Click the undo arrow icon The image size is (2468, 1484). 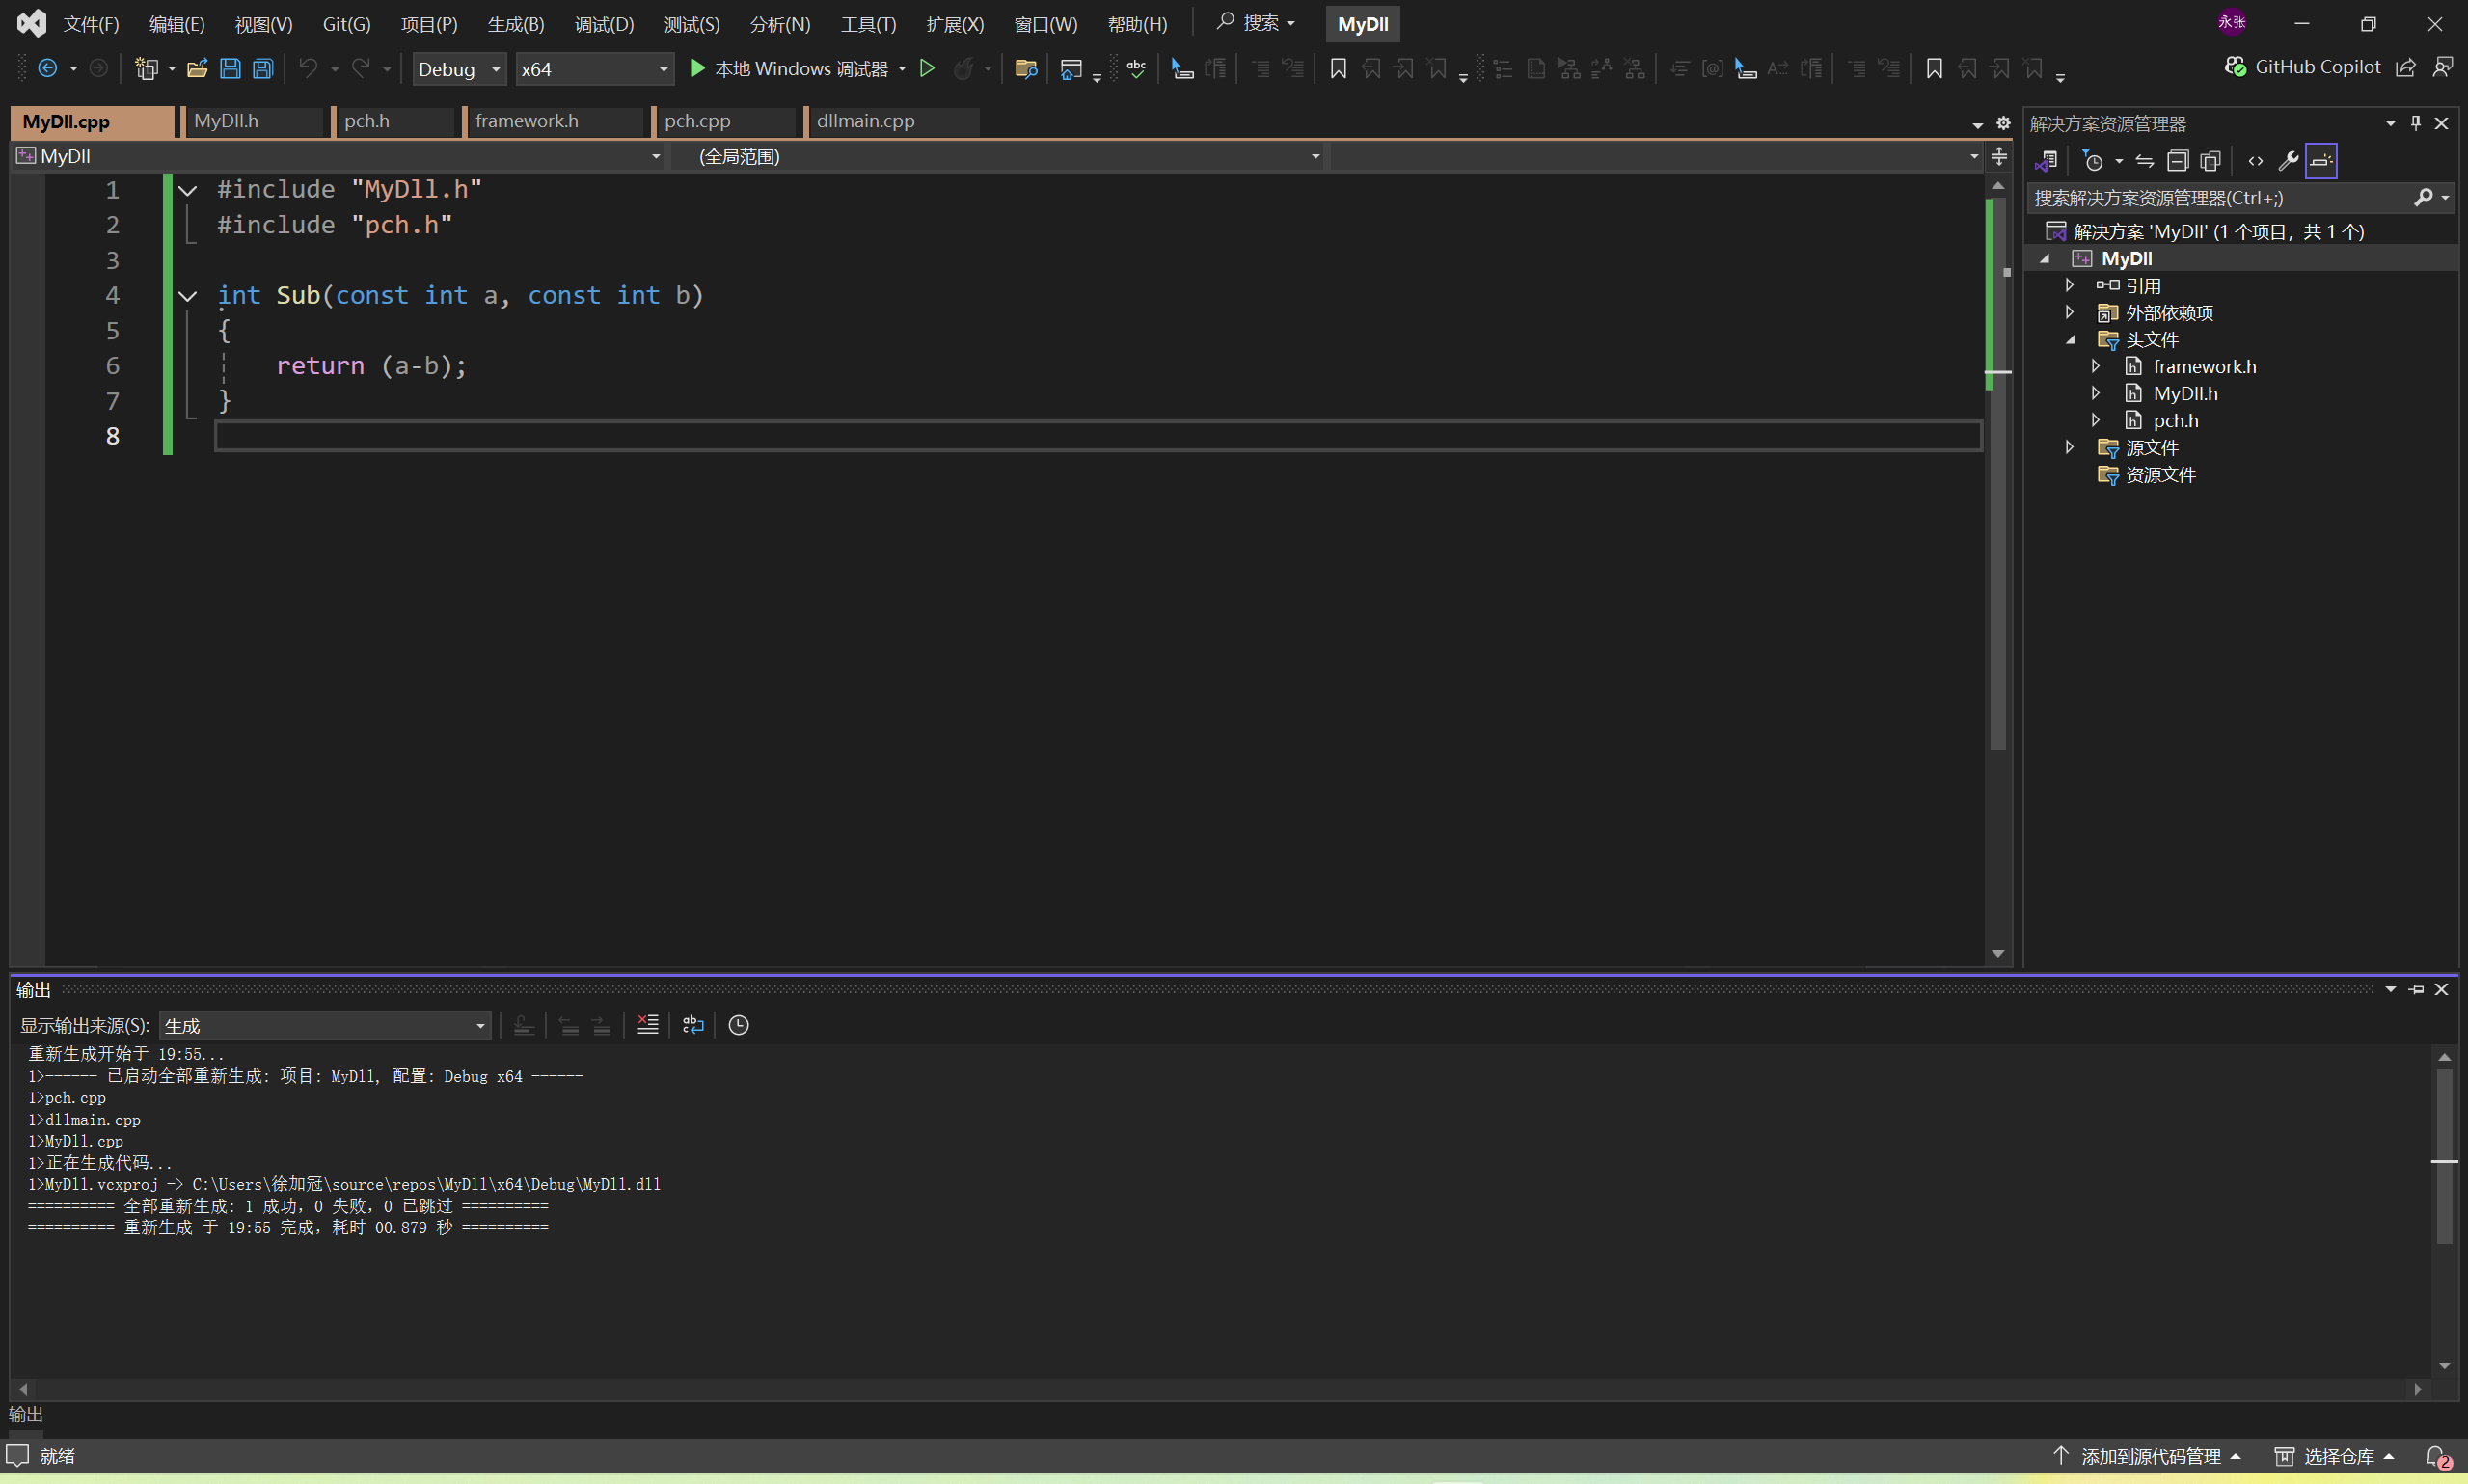pos(308,68)
